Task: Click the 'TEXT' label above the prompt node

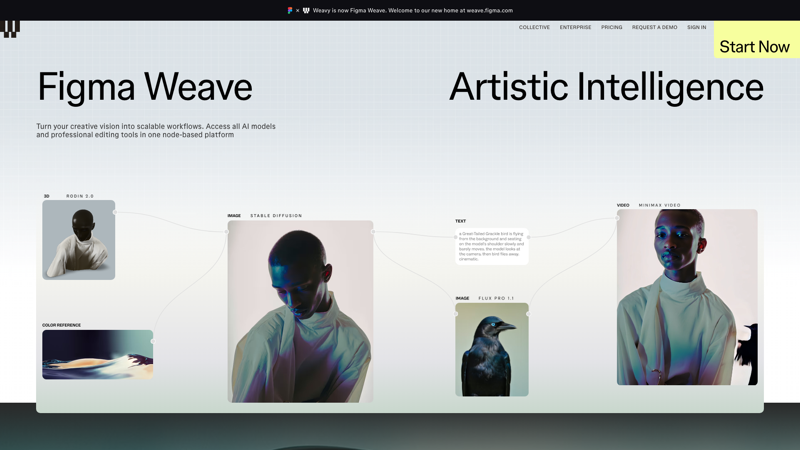Action: (x=461, y=221)
